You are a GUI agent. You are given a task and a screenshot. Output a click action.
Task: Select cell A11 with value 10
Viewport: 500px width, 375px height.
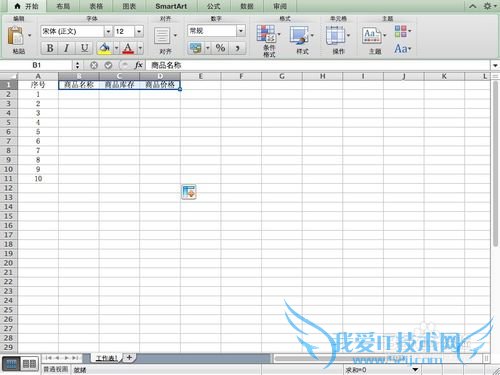click(38, 179)
